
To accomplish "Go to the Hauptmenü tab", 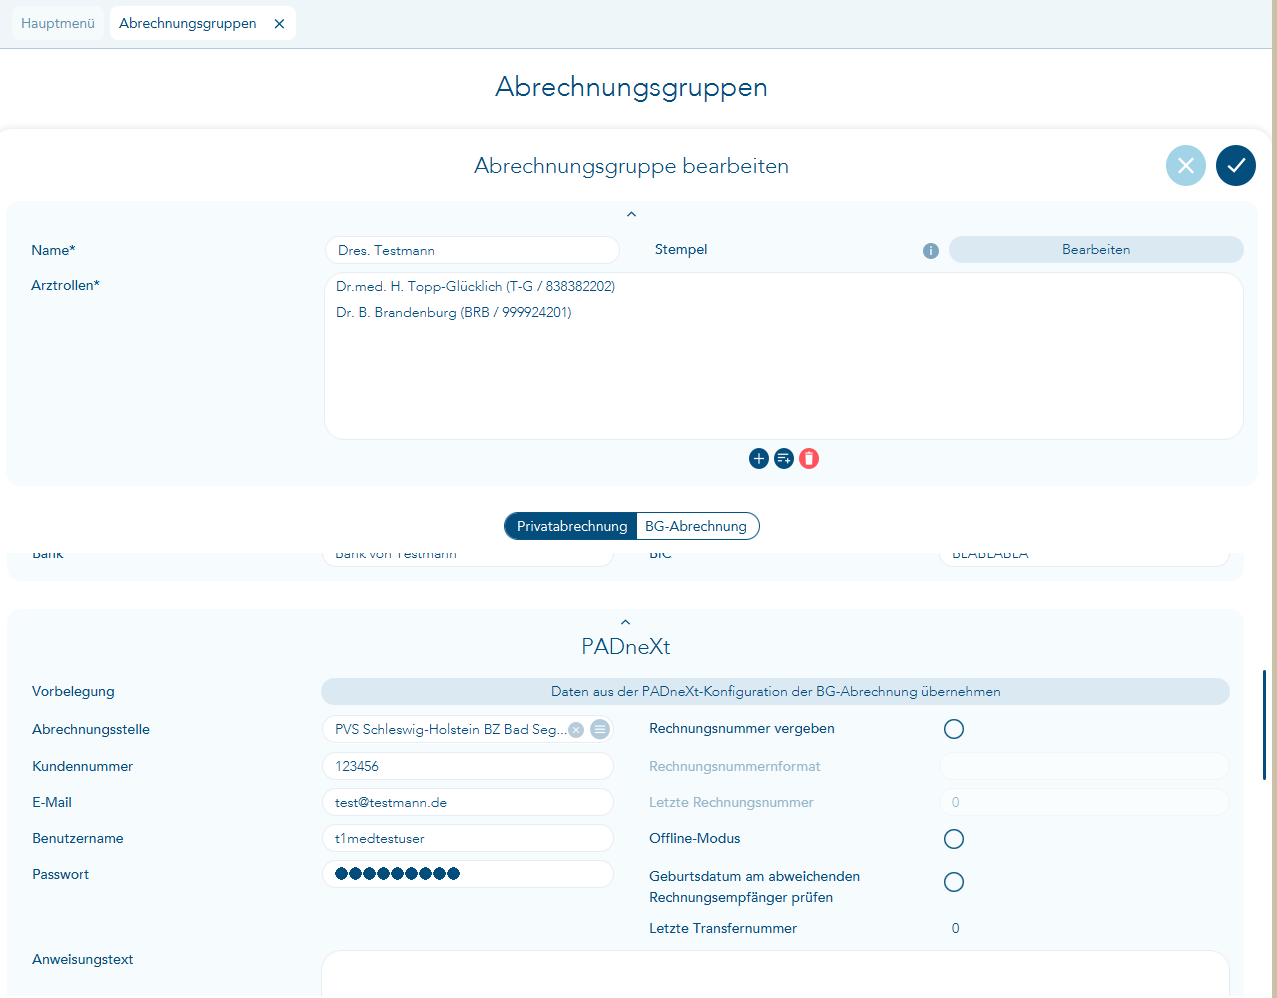I will [58, 24].
